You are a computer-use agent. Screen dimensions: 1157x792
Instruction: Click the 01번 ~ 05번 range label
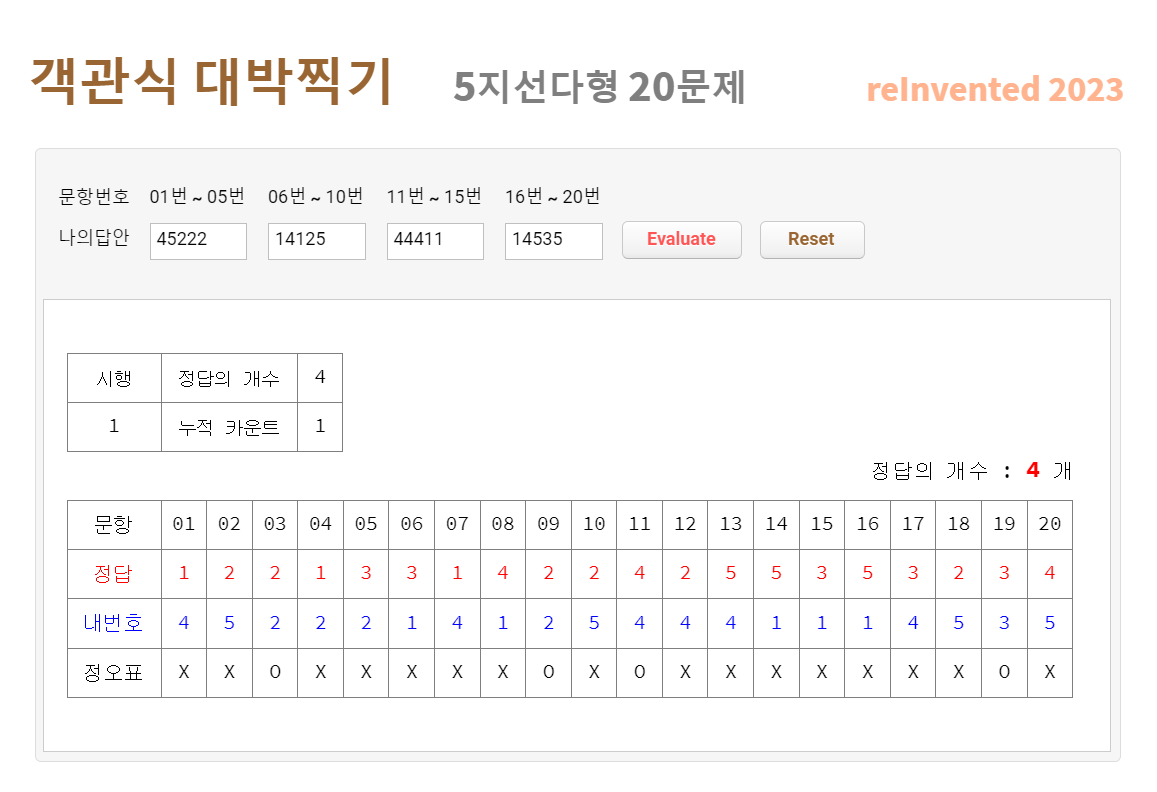[x=197, y=196]
